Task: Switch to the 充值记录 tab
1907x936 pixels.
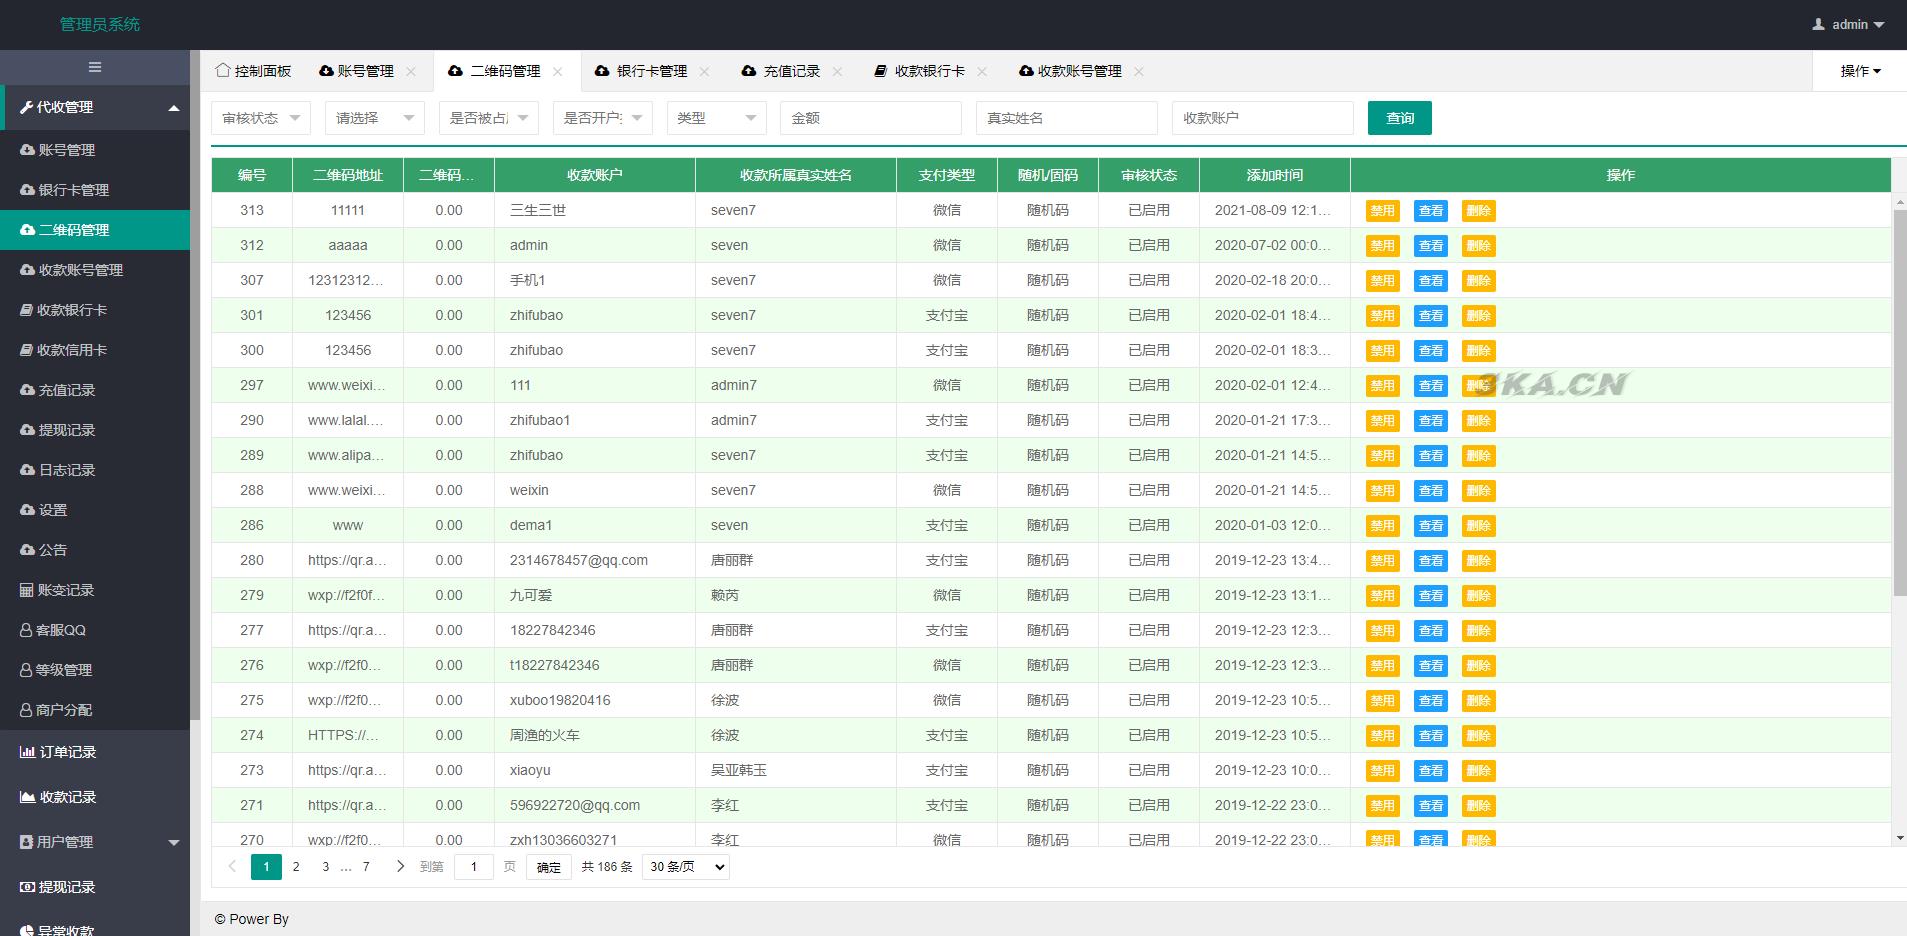Action: 792,71
